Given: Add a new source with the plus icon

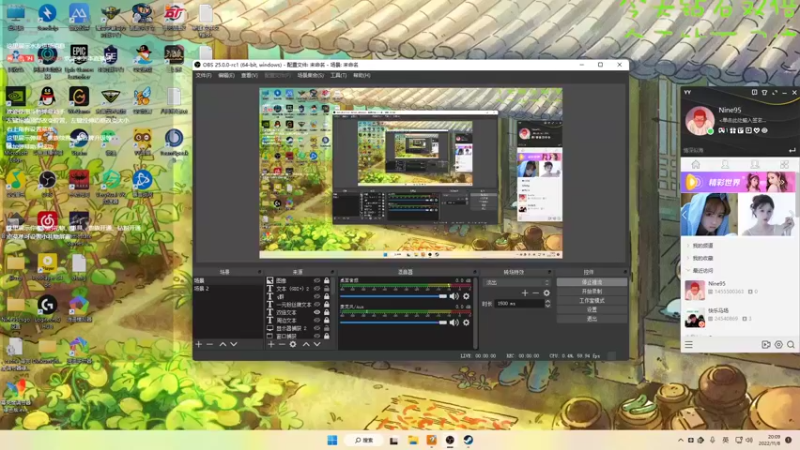Looking at the screenshot, I should click(x=271, y=344).
